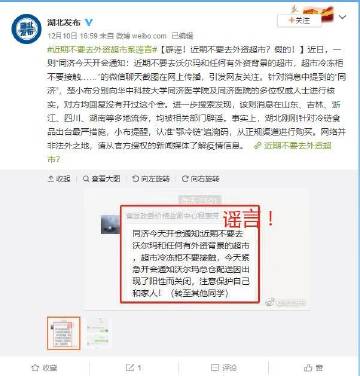
Task: Open 湖北发布 profile avatar
Action: tap(26, 29)
